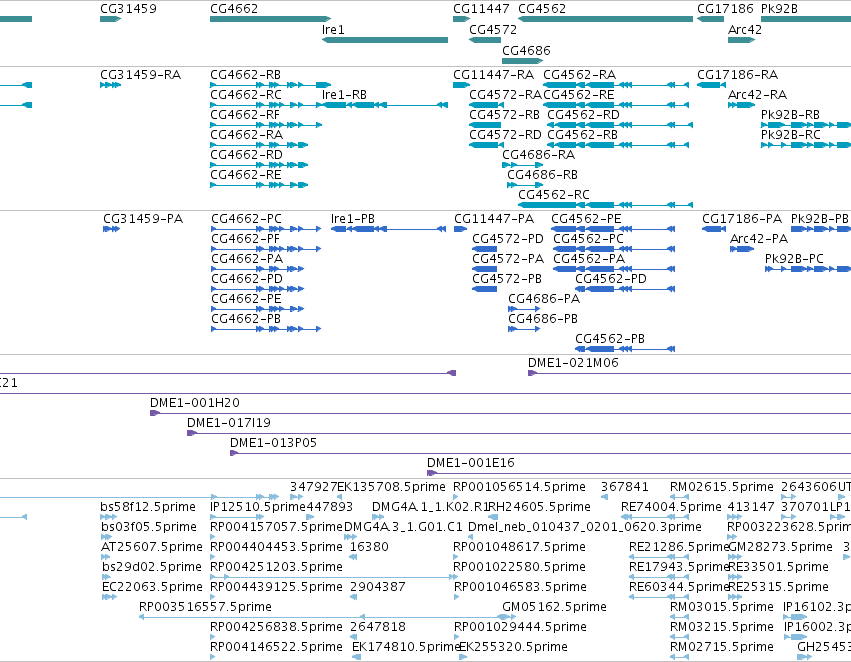Click transcript CG17186-RA
The width and height of the screenshot is (851, 662).
pos(712,85)
